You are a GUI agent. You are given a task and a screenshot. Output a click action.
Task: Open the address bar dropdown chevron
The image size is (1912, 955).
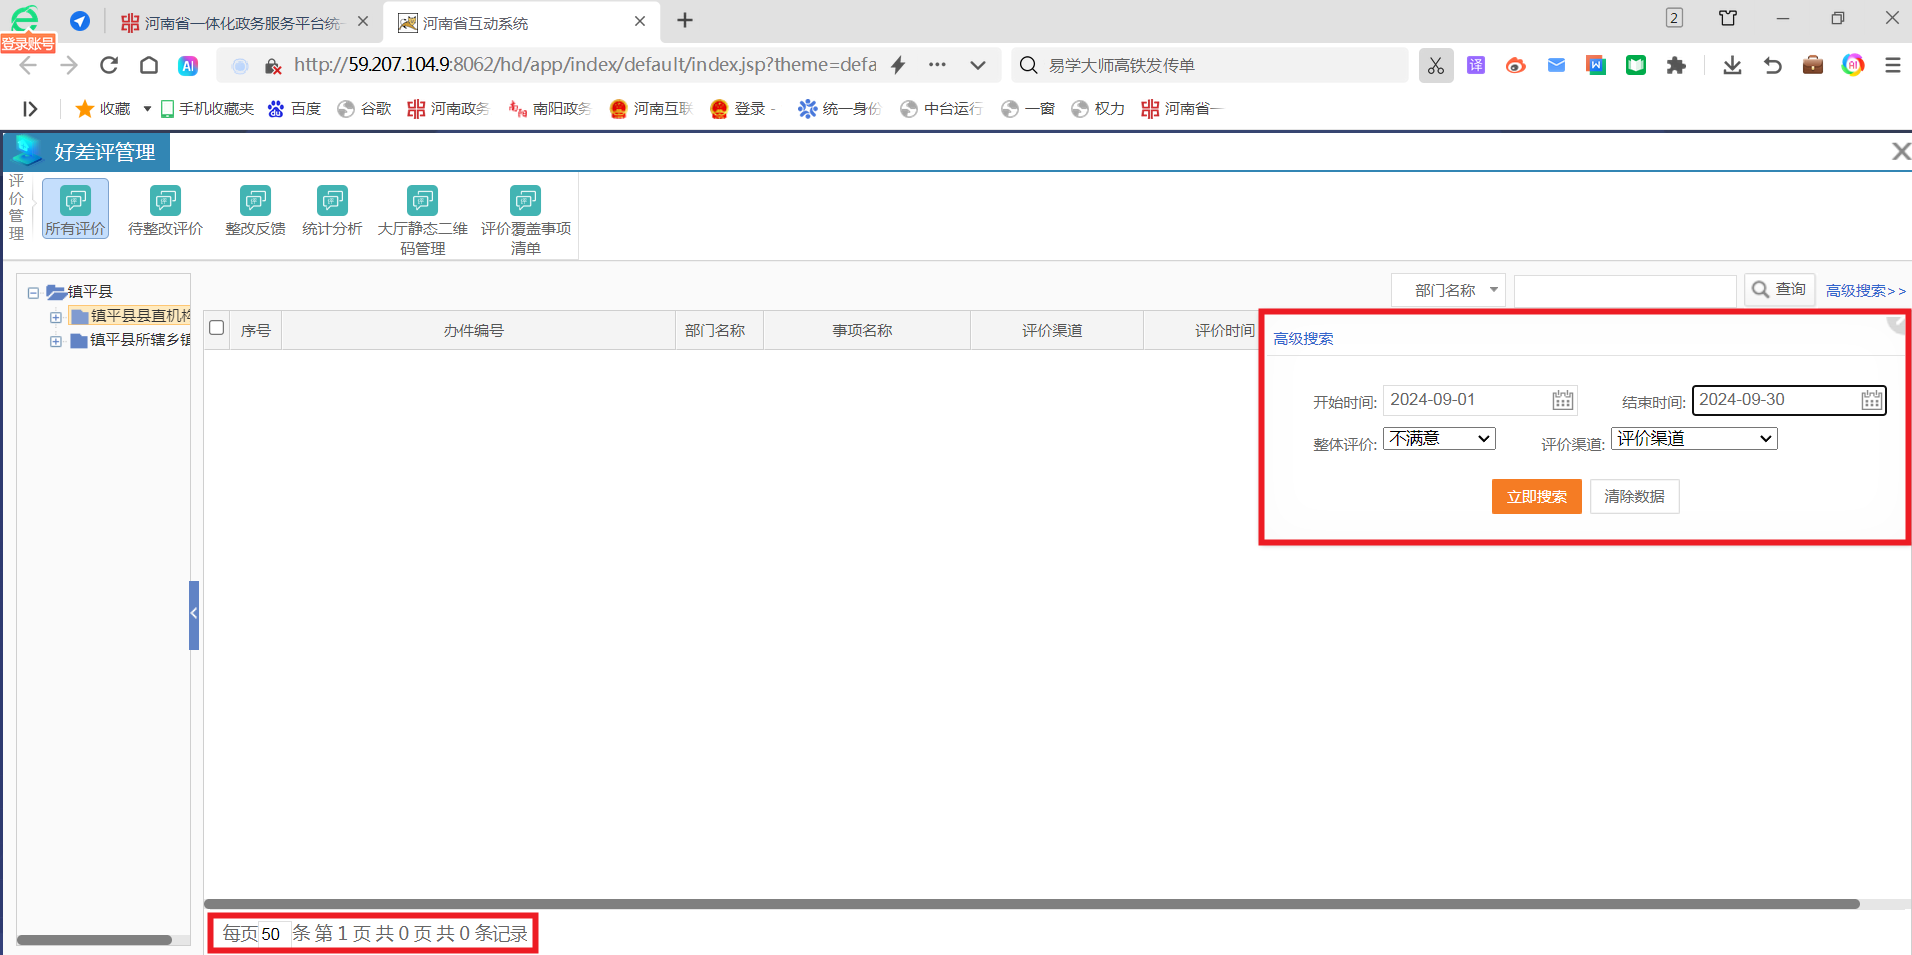point(977,65)
